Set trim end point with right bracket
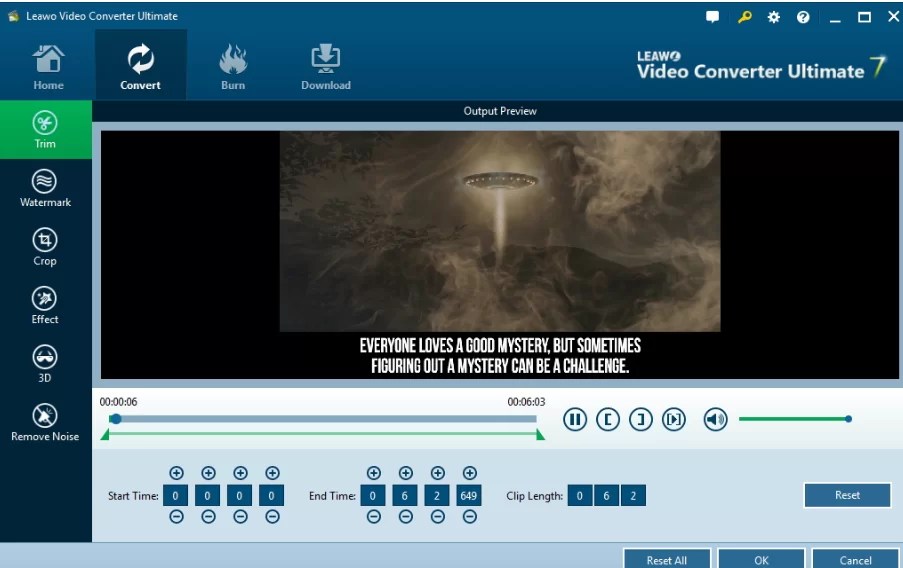Screen dimensions: 903x568 640,419
